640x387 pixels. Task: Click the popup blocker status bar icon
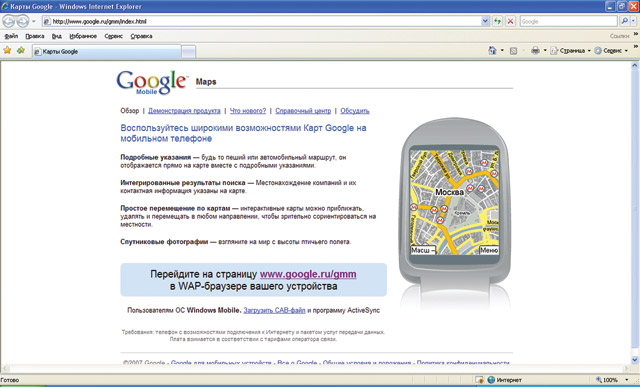point(480,380)
